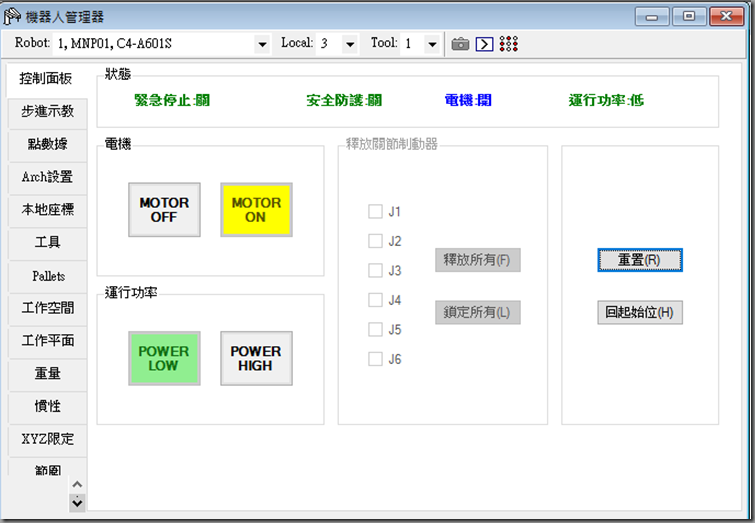Check the J5 brake checkbox

pos(375,329)
